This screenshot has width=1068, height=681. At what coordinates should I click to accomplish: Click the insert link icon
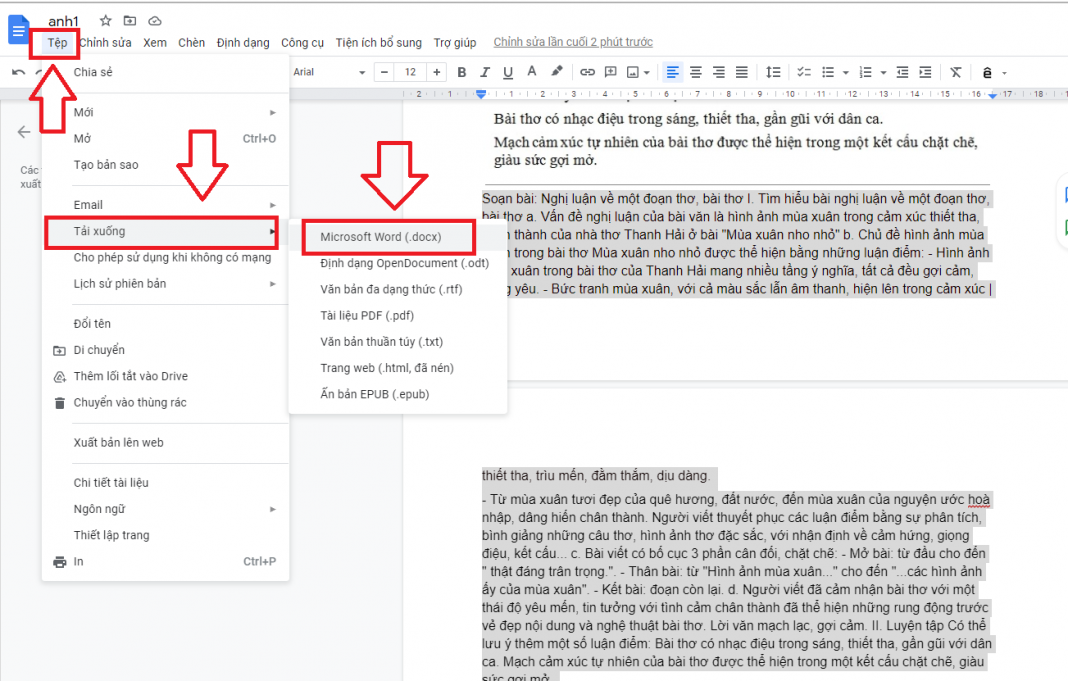pyautogui.click(x=587, y=72)
